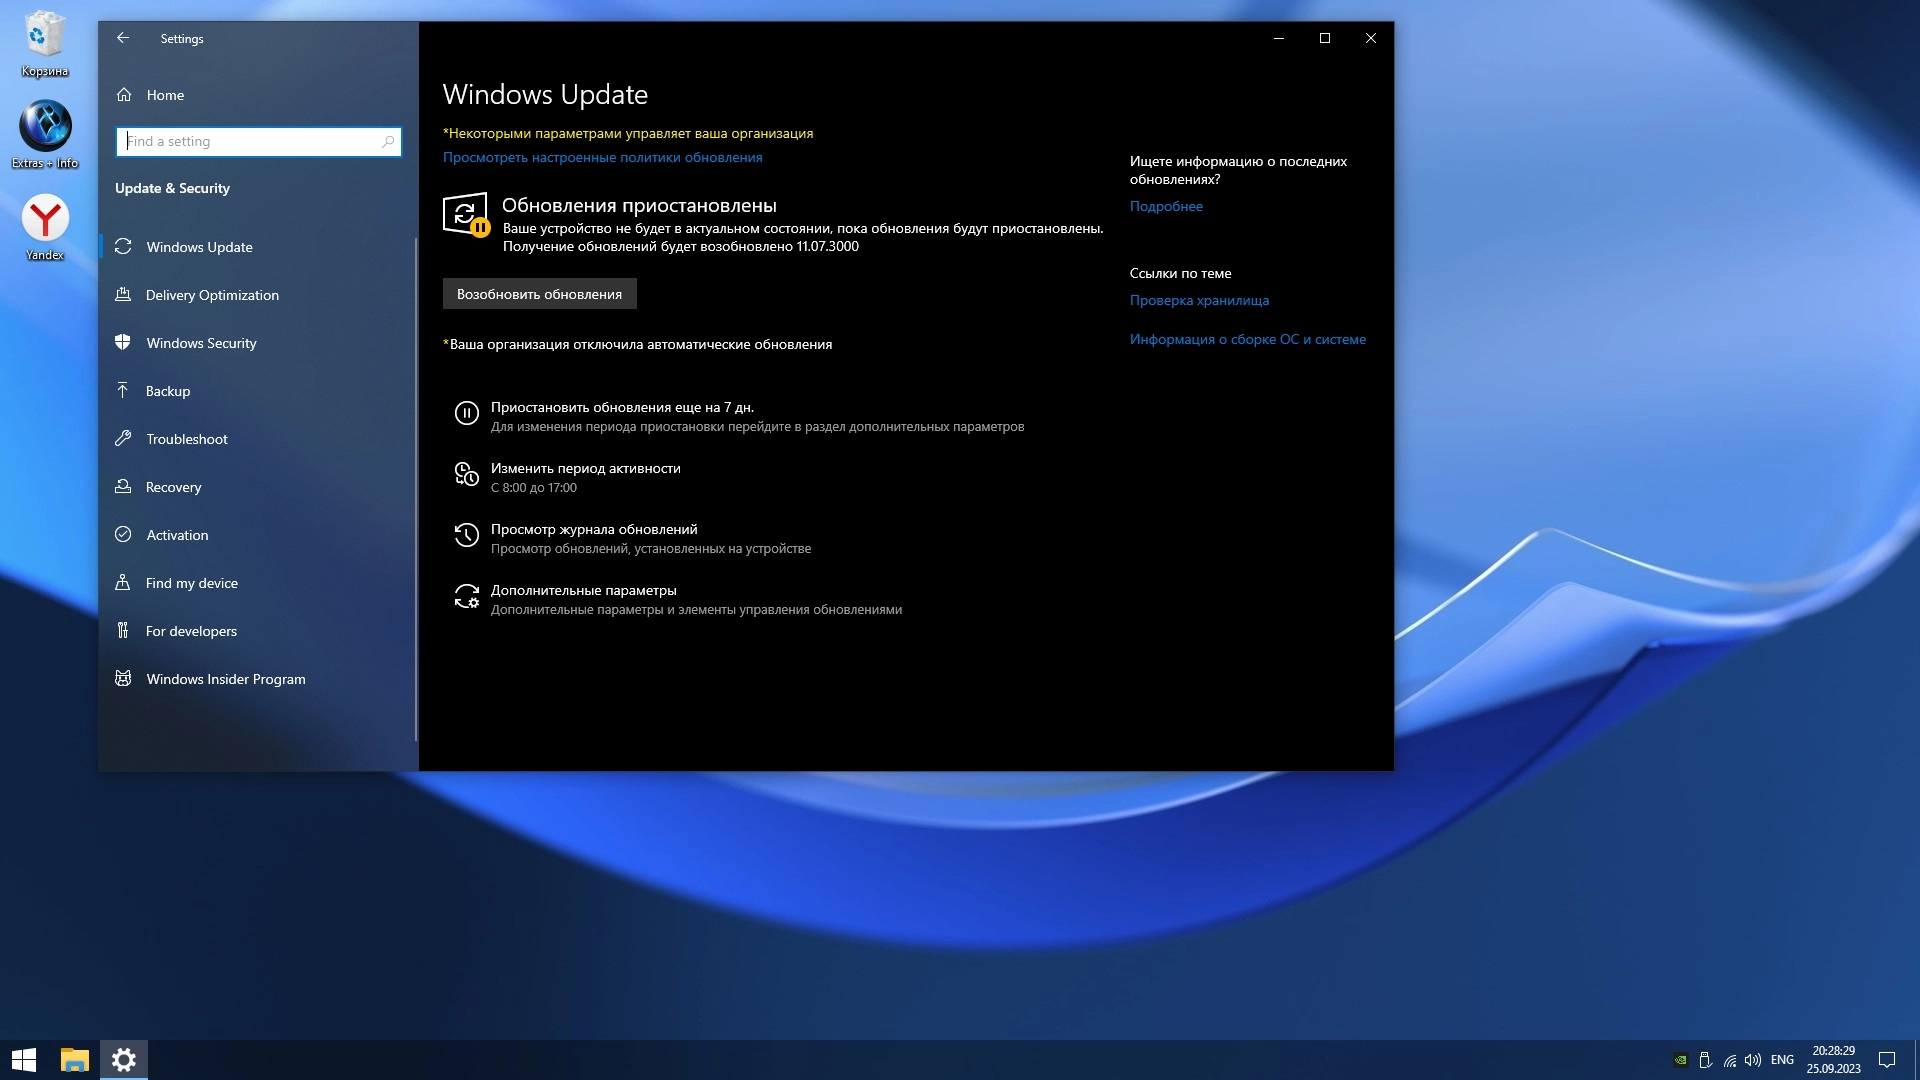Click the back arrow in Settings

123,38
